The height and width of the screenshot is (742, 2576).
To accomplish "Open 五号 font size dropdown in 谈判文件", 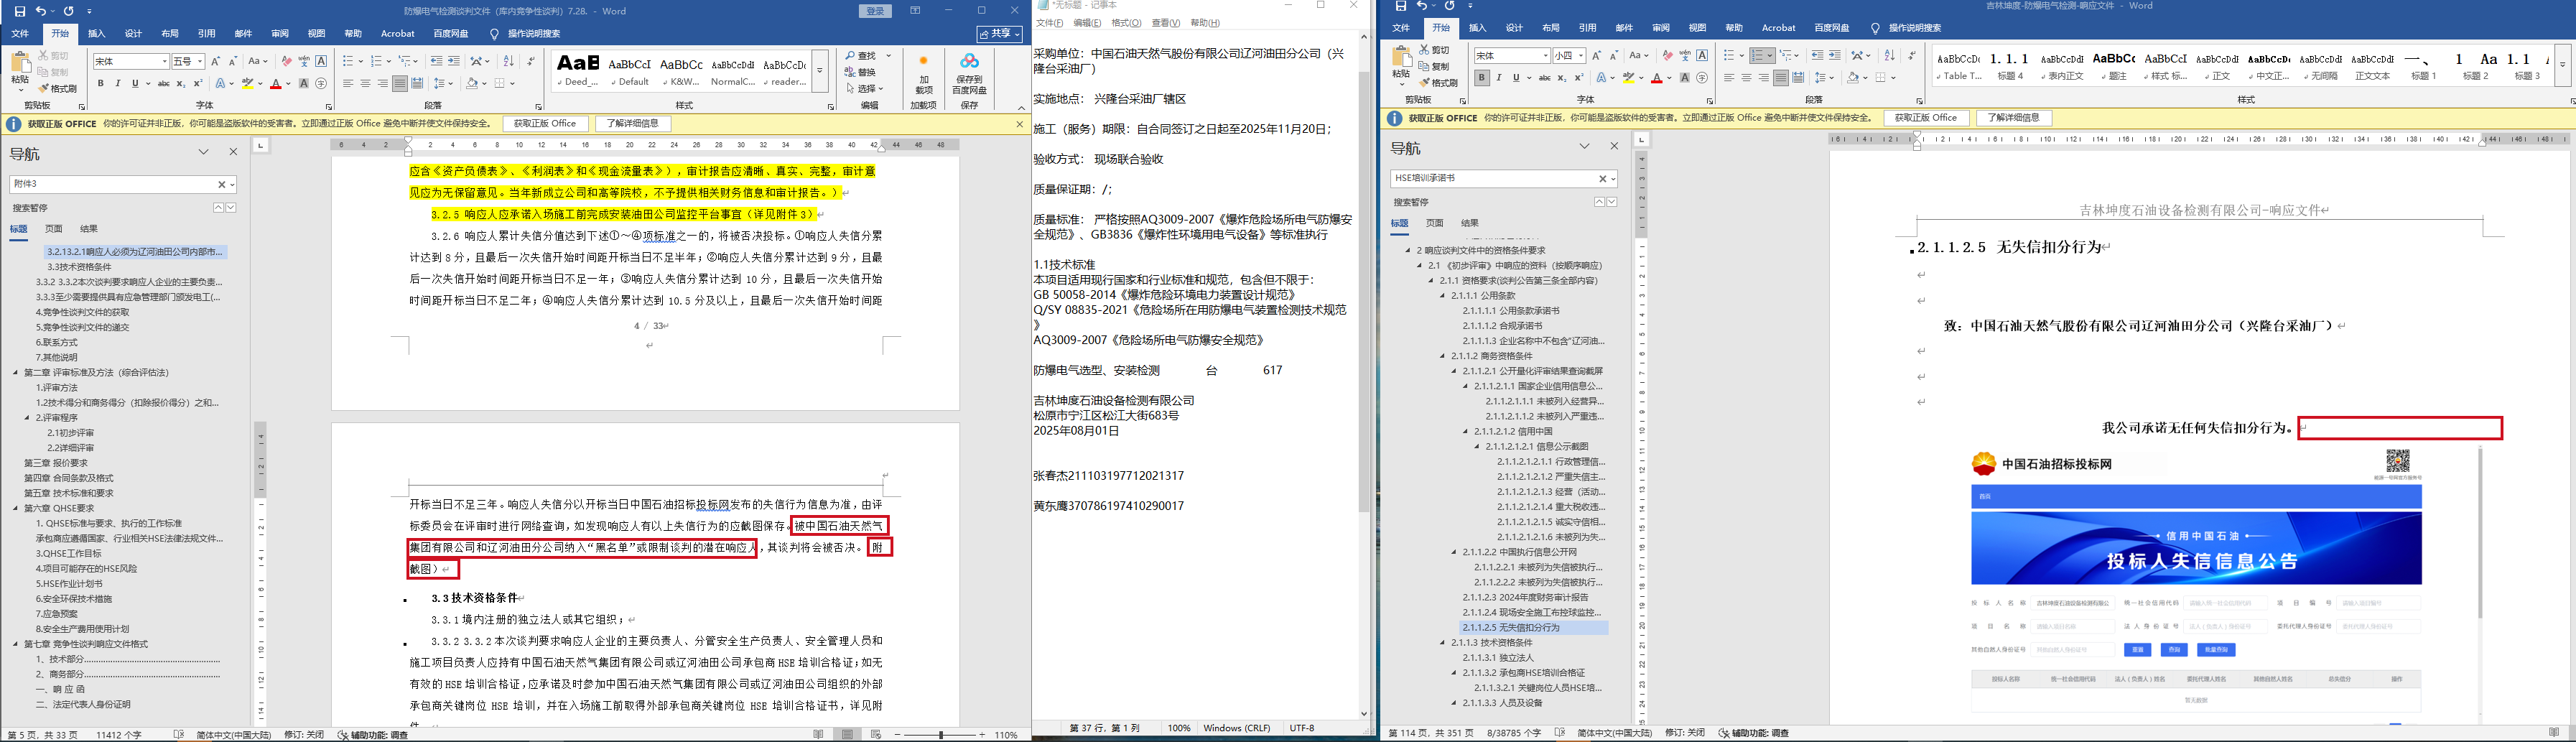I will pos(200,62).
